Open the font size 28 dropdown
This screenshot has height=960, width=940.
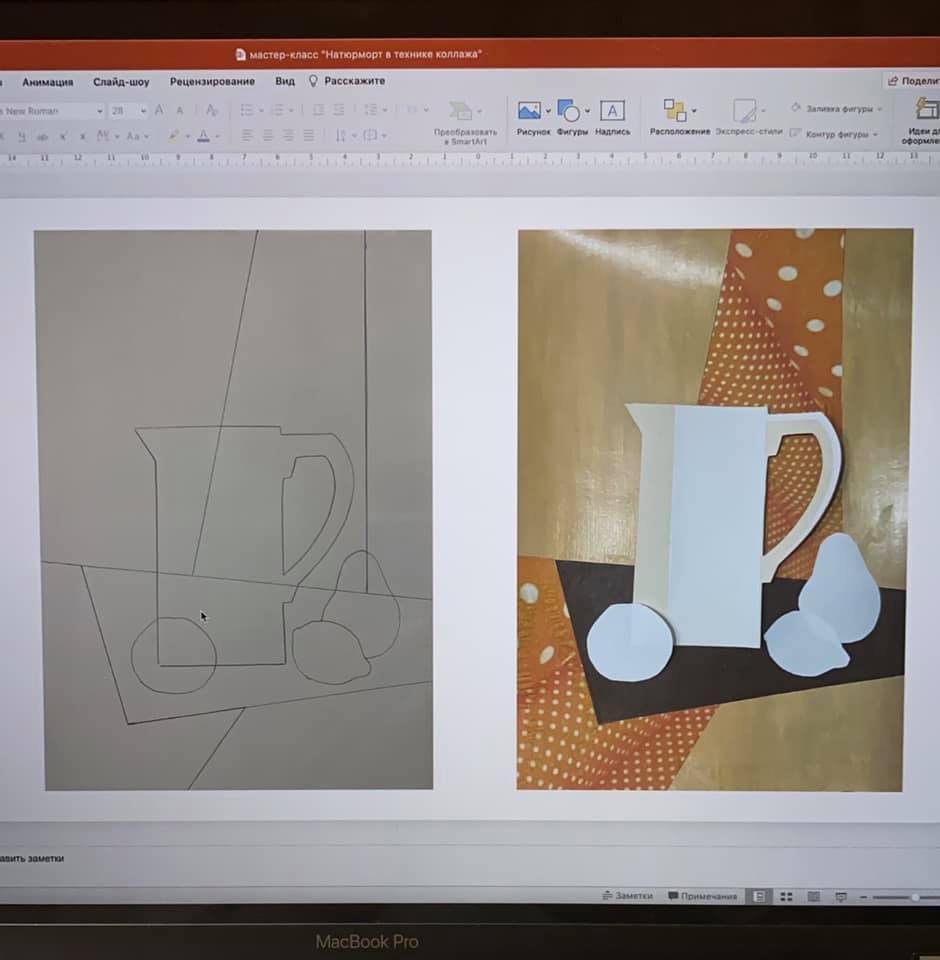(x=143, y=111)
